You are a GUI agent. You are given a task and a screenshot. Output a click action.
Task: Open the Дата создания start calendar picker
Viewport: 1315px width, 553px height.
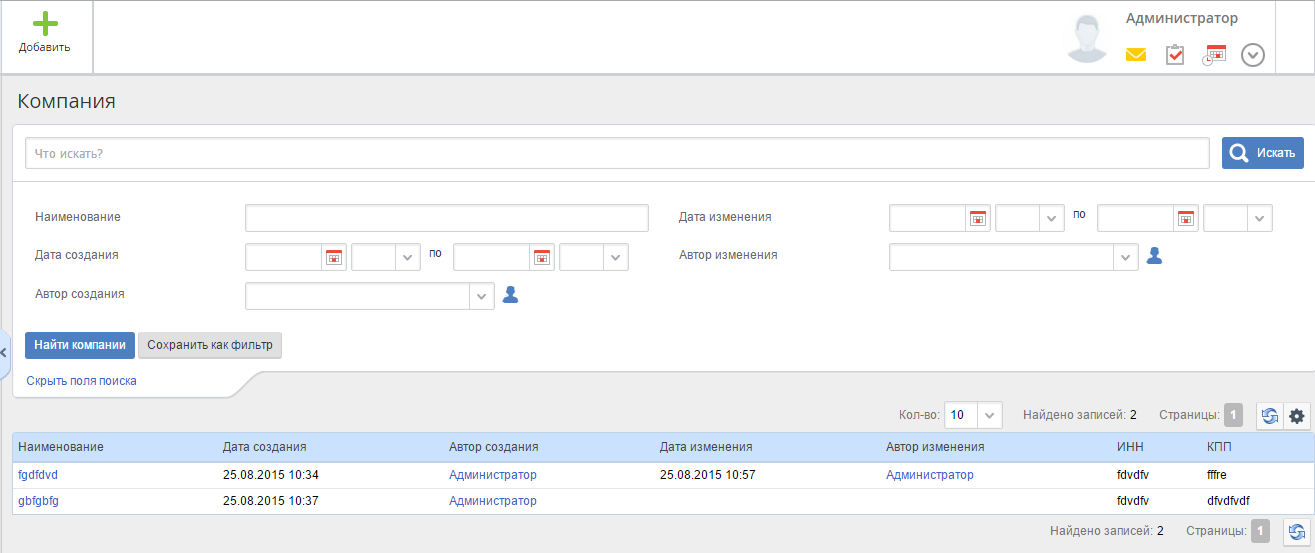[334, 257]
